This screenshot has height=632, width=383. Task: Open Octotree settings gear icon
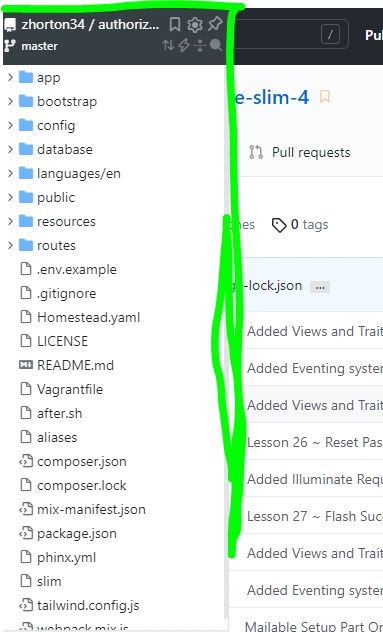coord(195,25)
